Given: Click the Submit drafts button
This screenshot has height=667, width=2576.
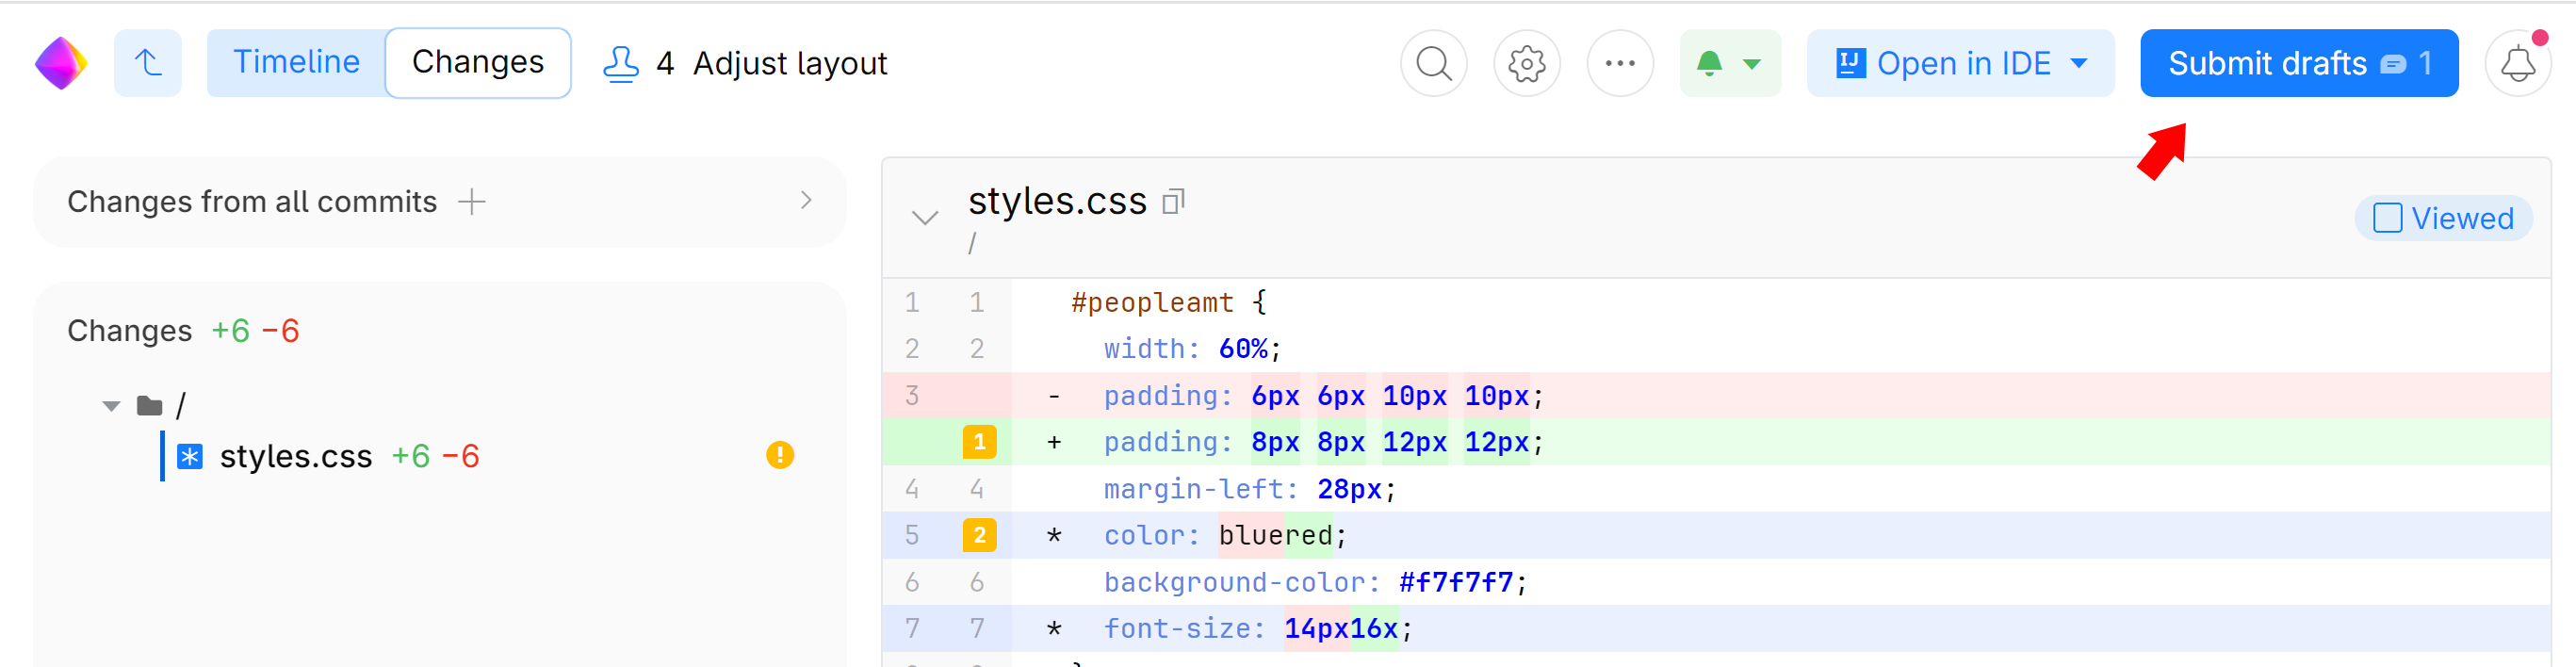Looking at the screenshot, I should [x=2298, y=63].
